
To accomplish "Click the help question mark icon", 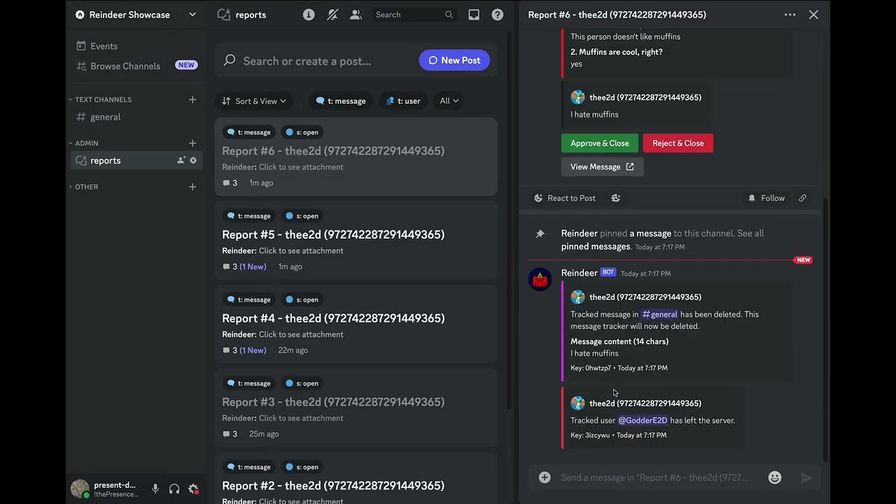I will coord(497,15).
